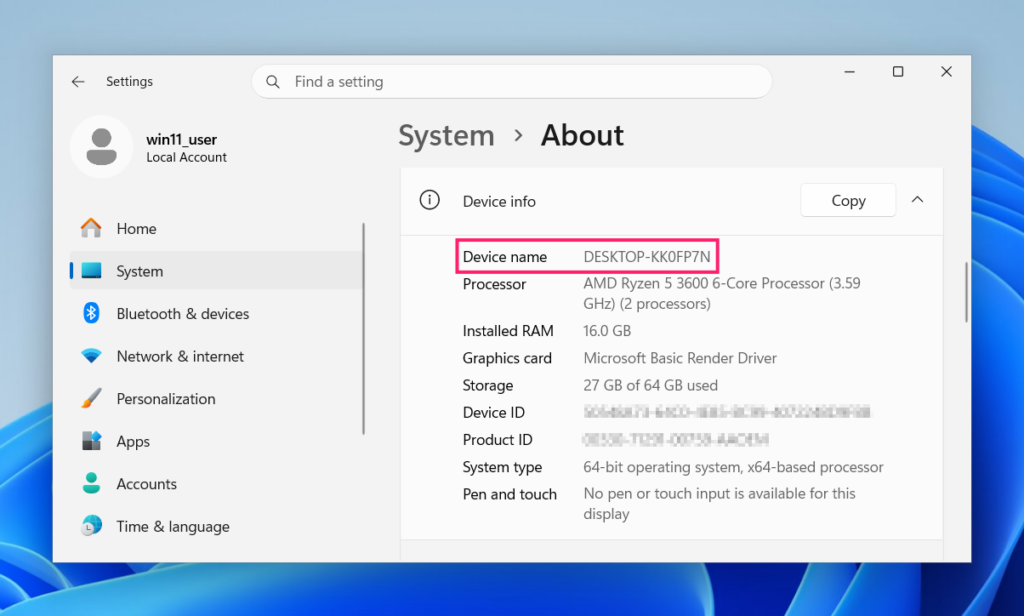Click the Device ID label

pos(493,412)
